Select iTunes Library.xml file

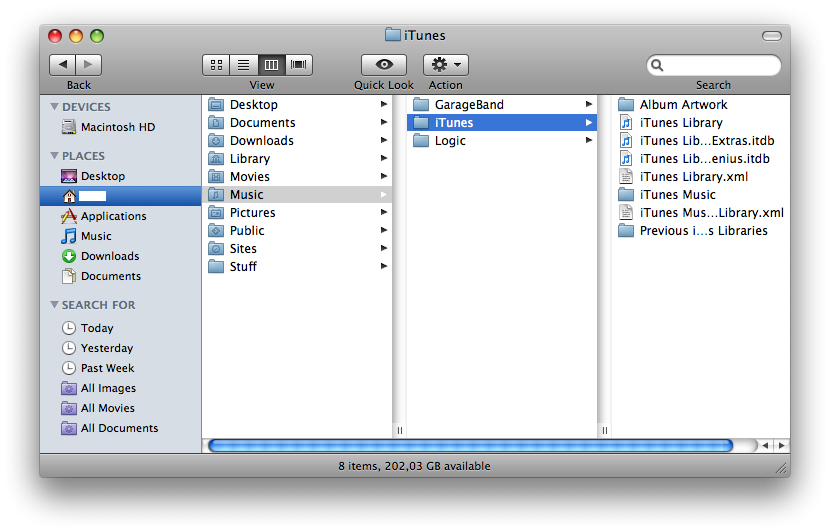click(701, 176)
